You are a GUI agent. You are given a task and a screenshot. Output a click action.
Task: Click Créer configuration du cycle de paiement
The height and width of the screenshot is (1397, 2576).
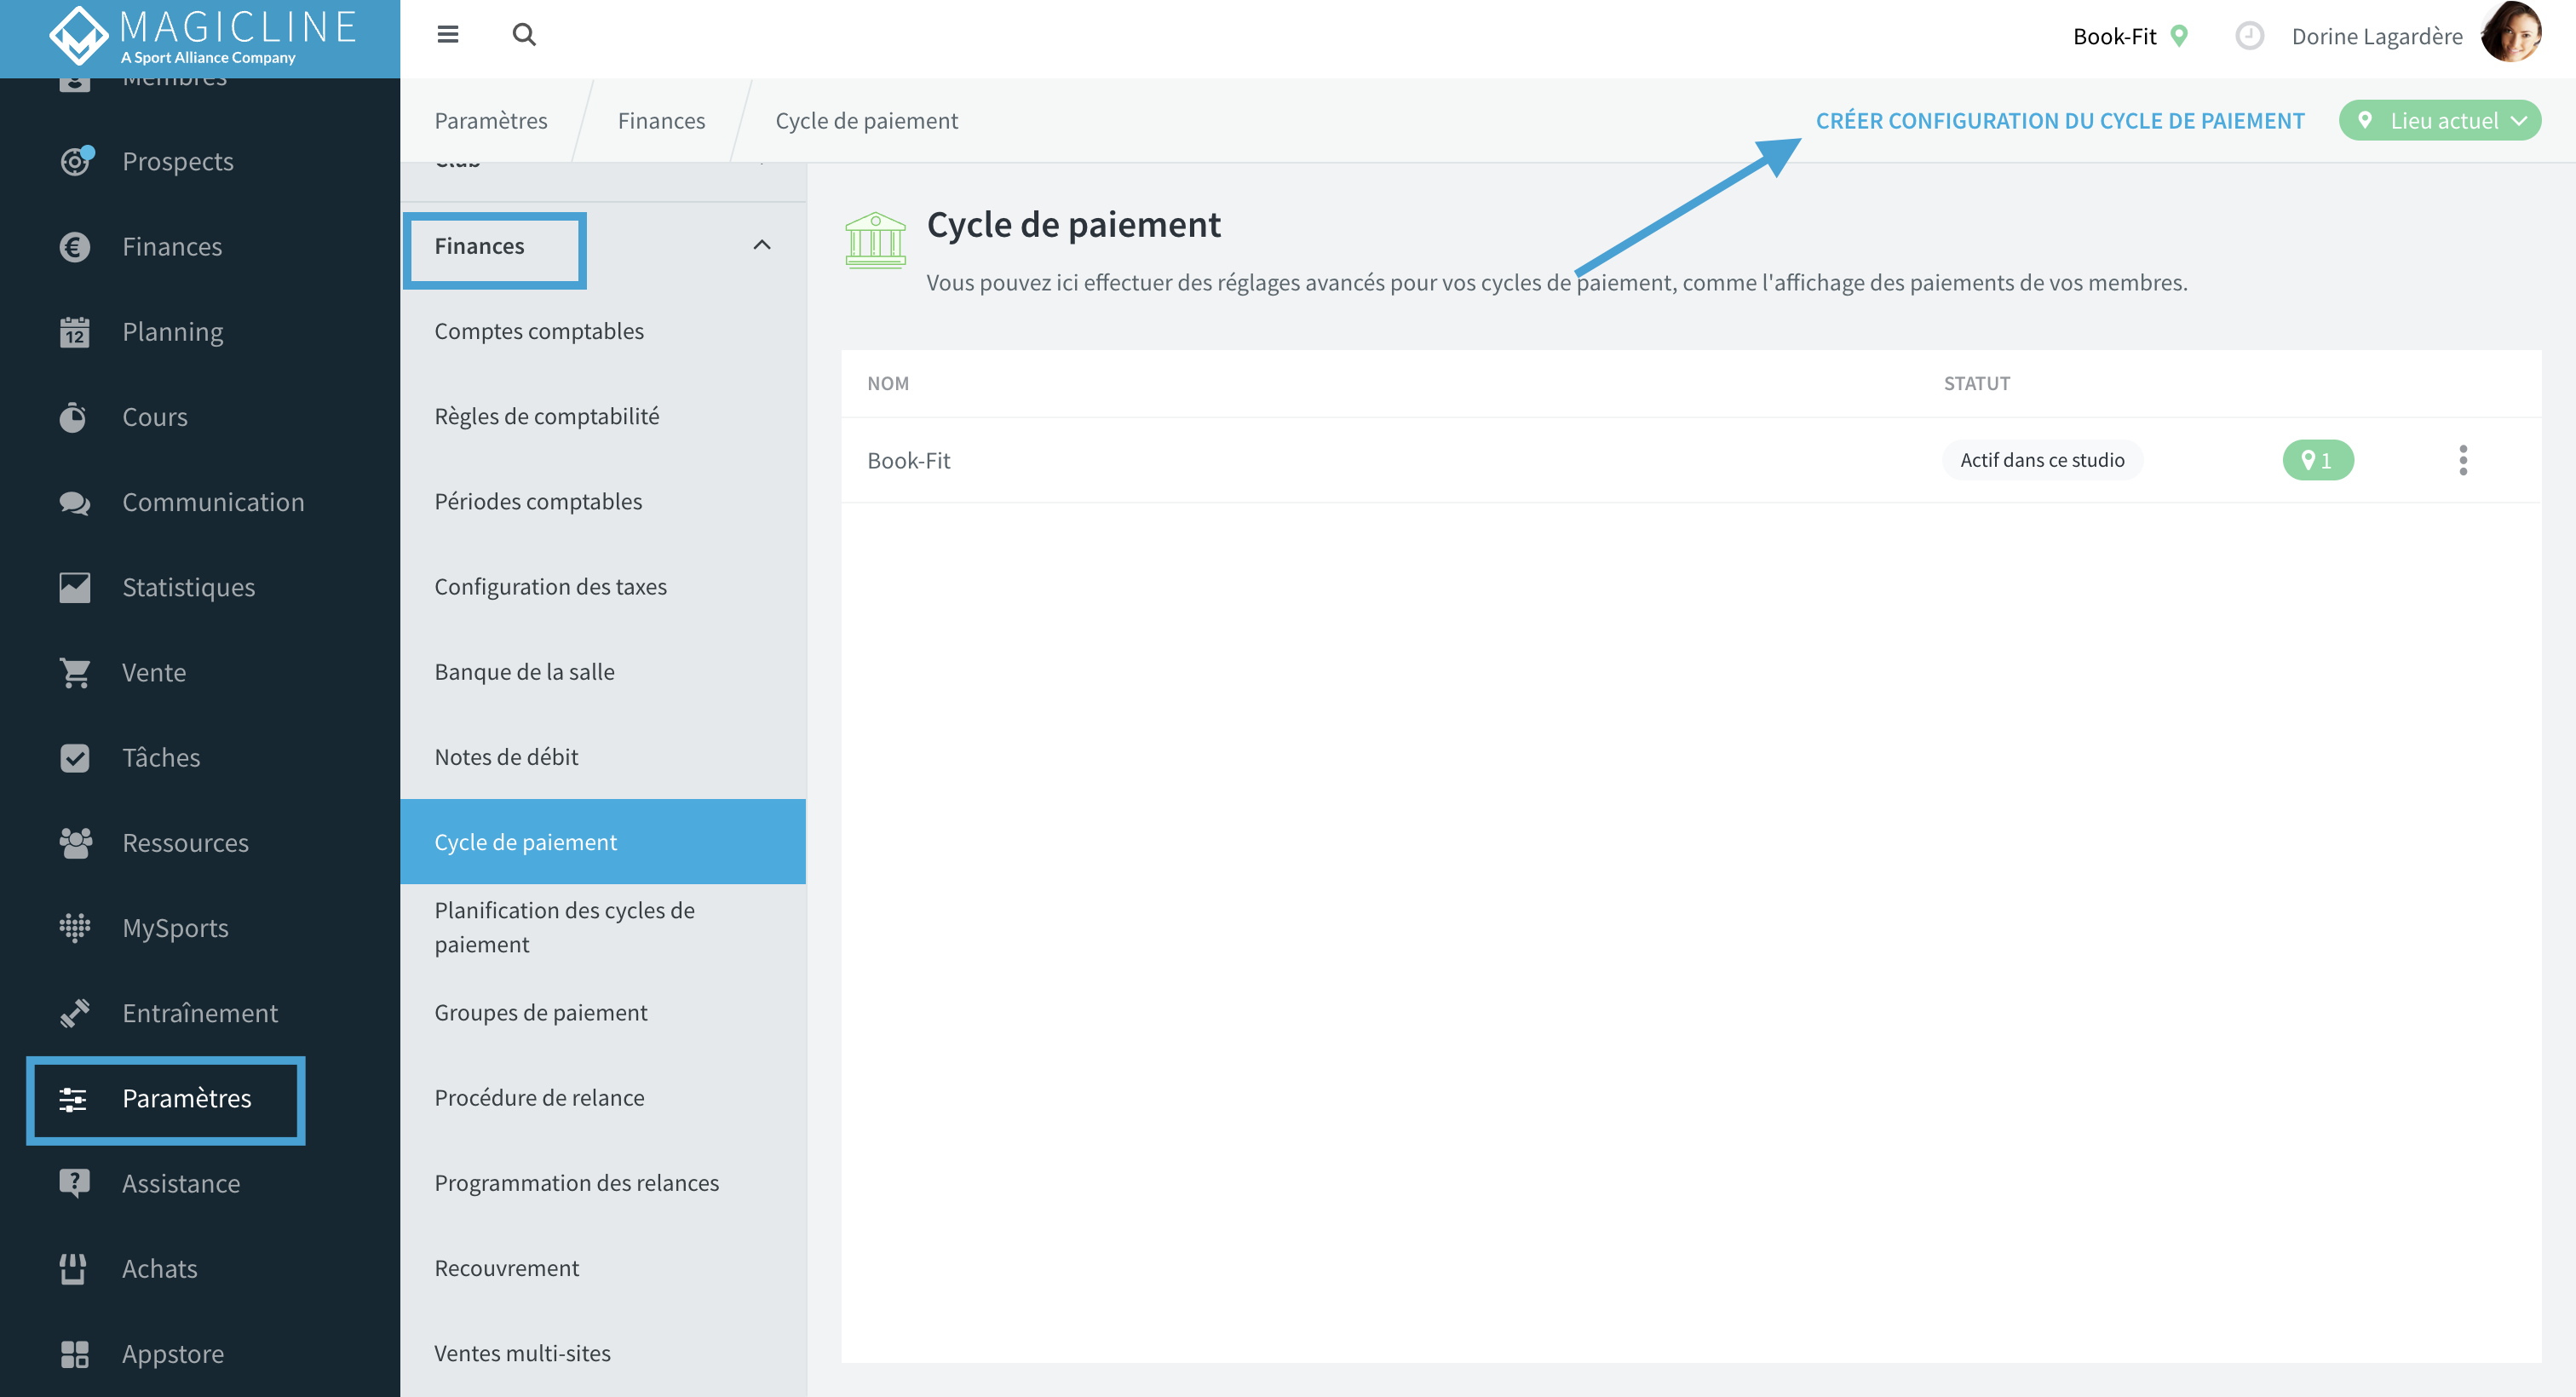coord(2060,120)
